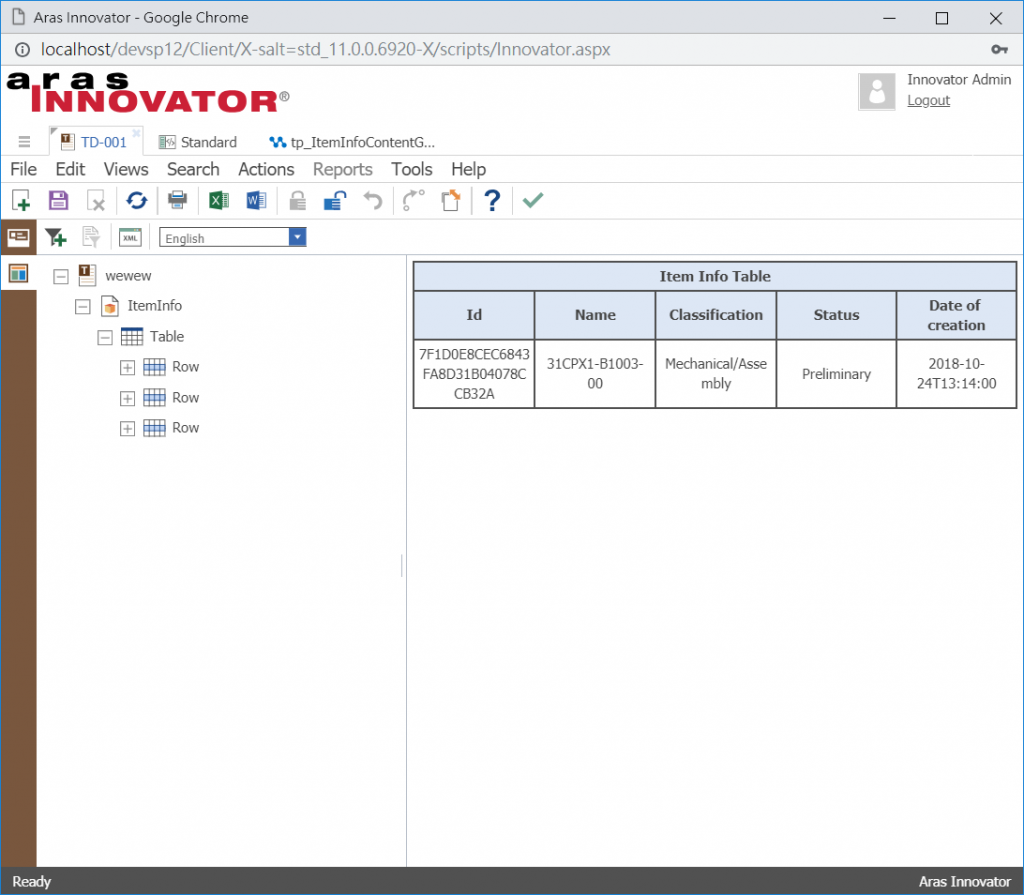The height and width of the screenshot is (895, 1024).
Task: Collapse the ItemInfo tree node
Action: point(82,306)
